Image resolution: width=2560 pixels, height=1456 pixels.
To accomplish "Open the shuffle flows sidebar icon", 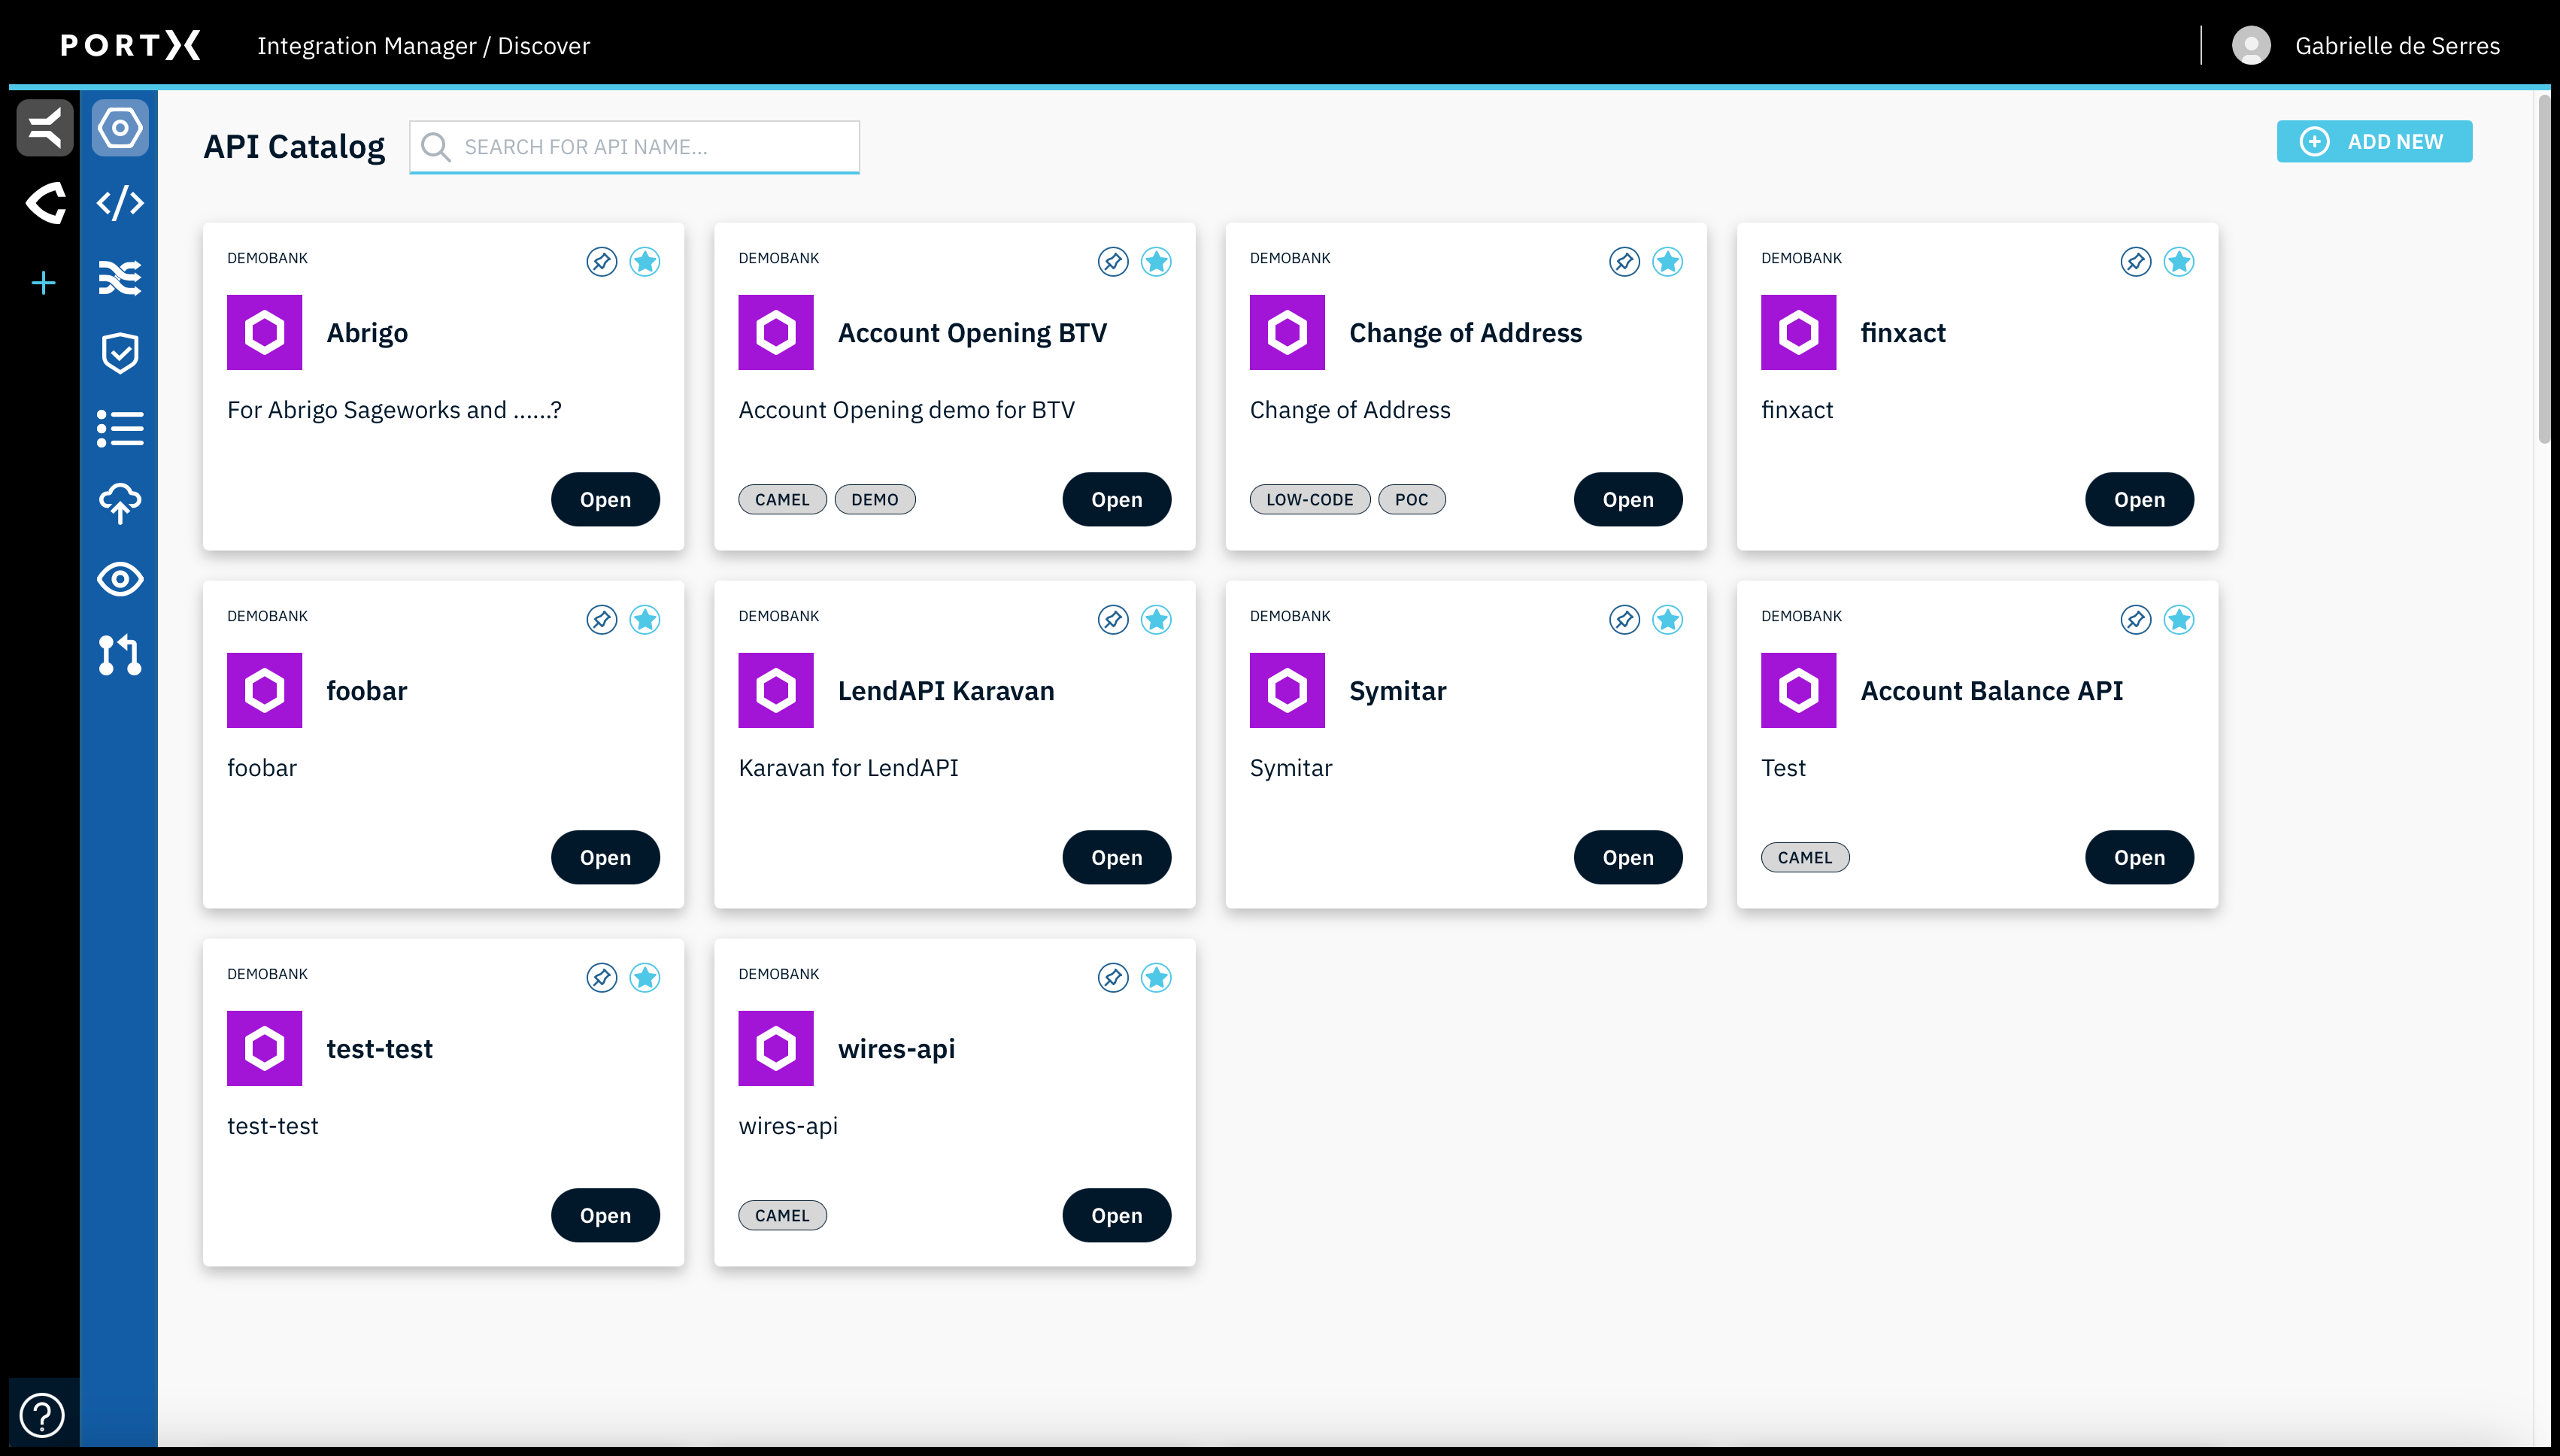I will click(x=120, y=278).
